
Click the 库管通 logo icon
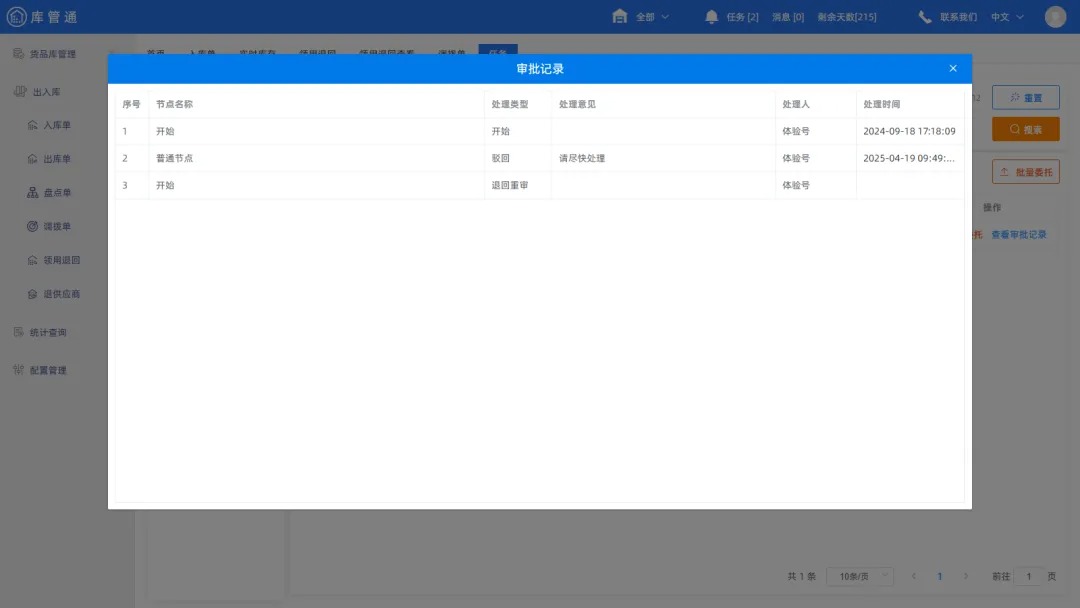[x=17, y=17]
